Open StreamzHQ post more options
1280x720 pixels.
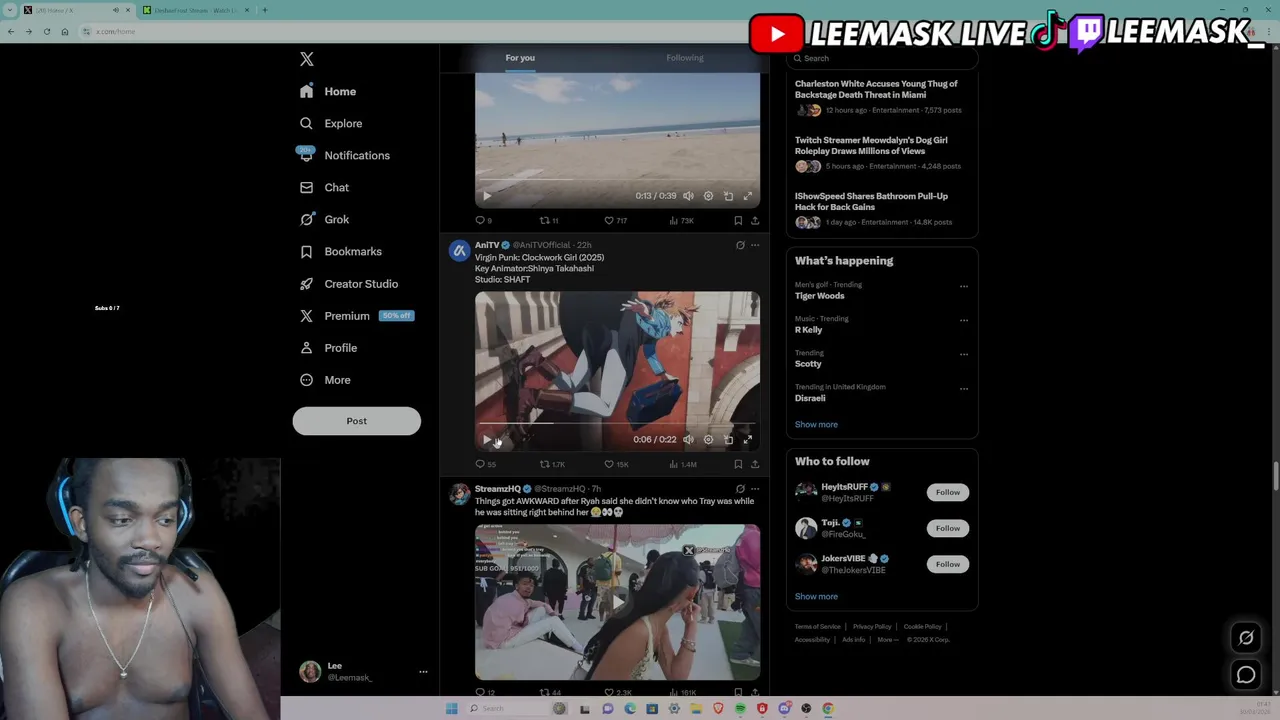[755, 489]
